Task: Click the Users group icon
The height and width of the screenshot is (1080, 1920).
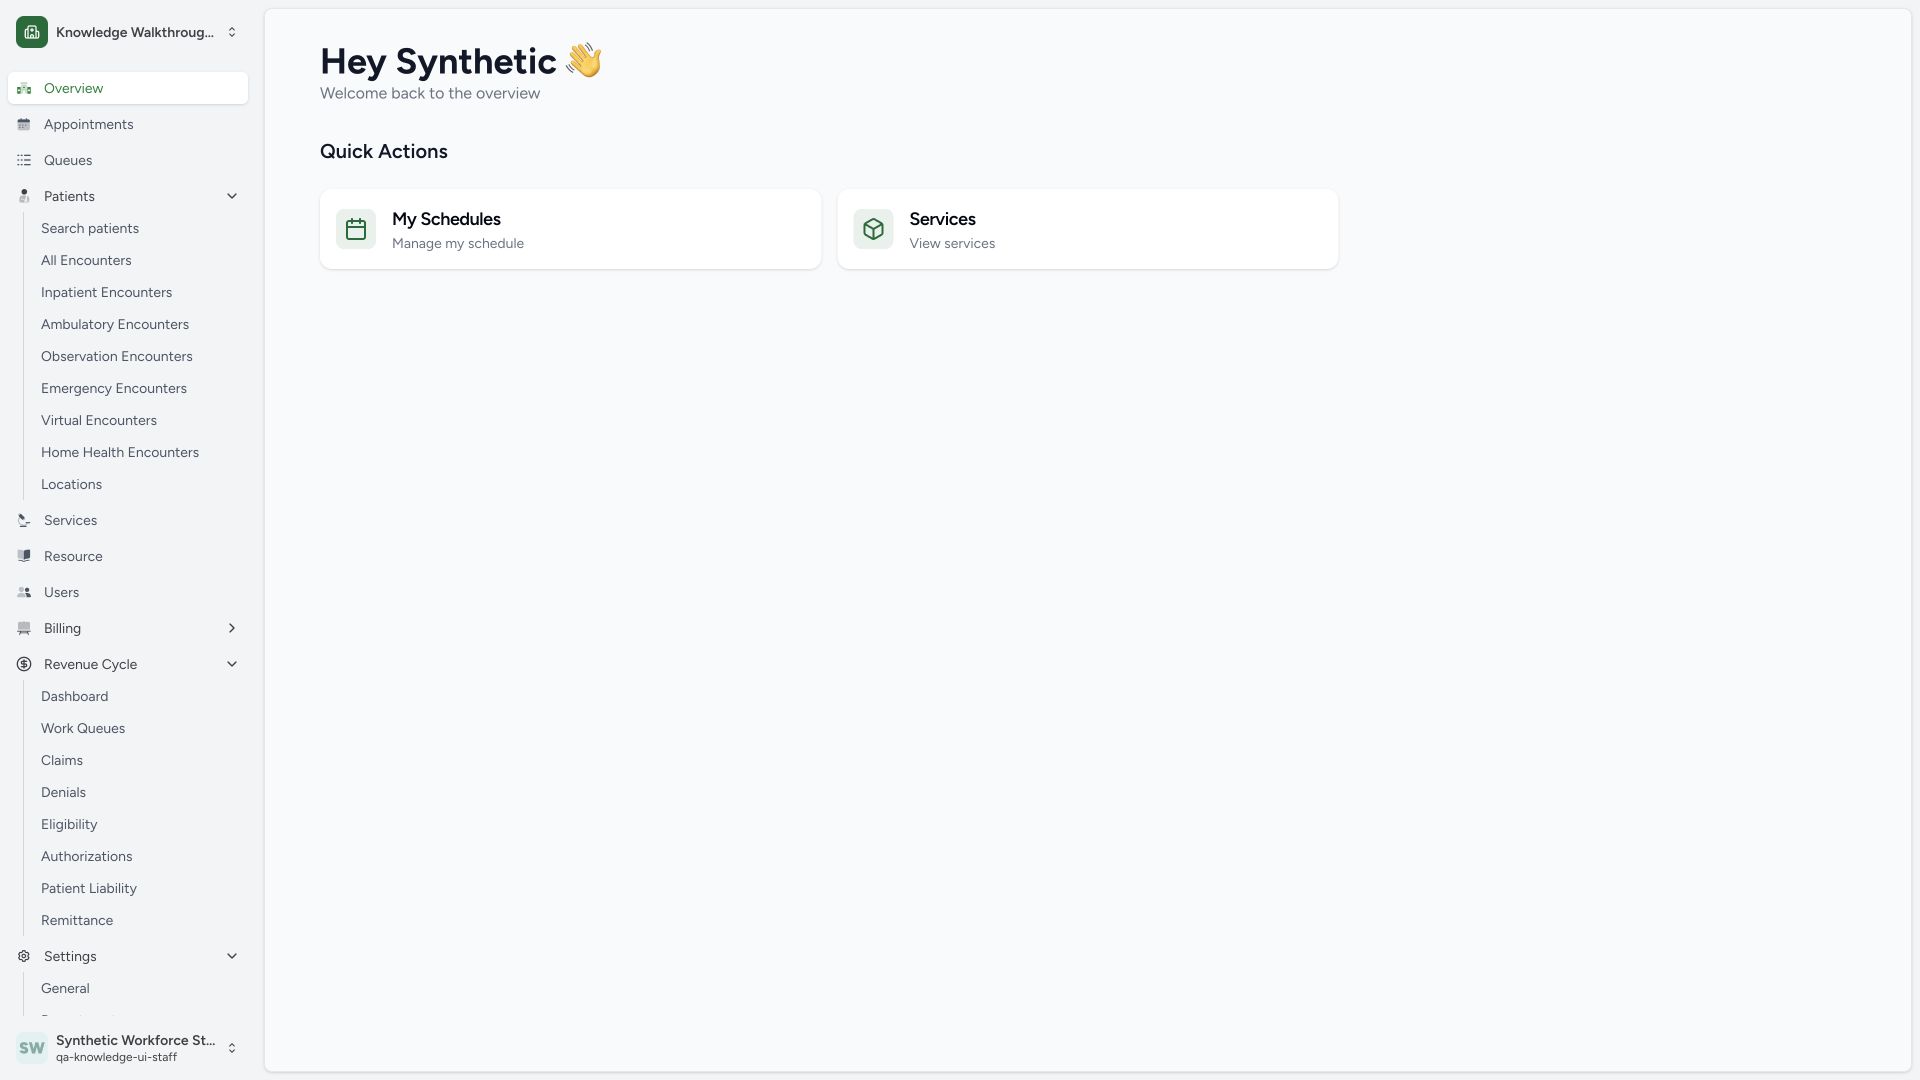Action: 24,592
